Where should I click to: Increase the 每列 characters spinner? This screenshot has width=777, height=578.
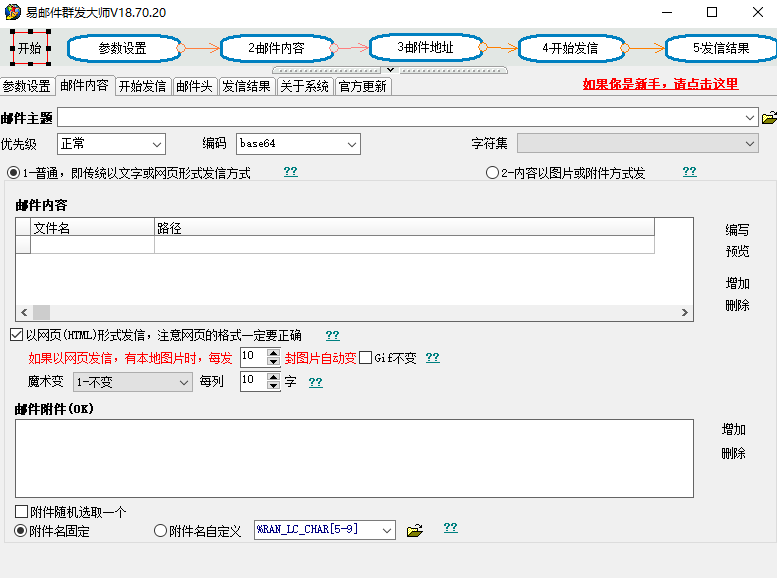pos(273,377)
